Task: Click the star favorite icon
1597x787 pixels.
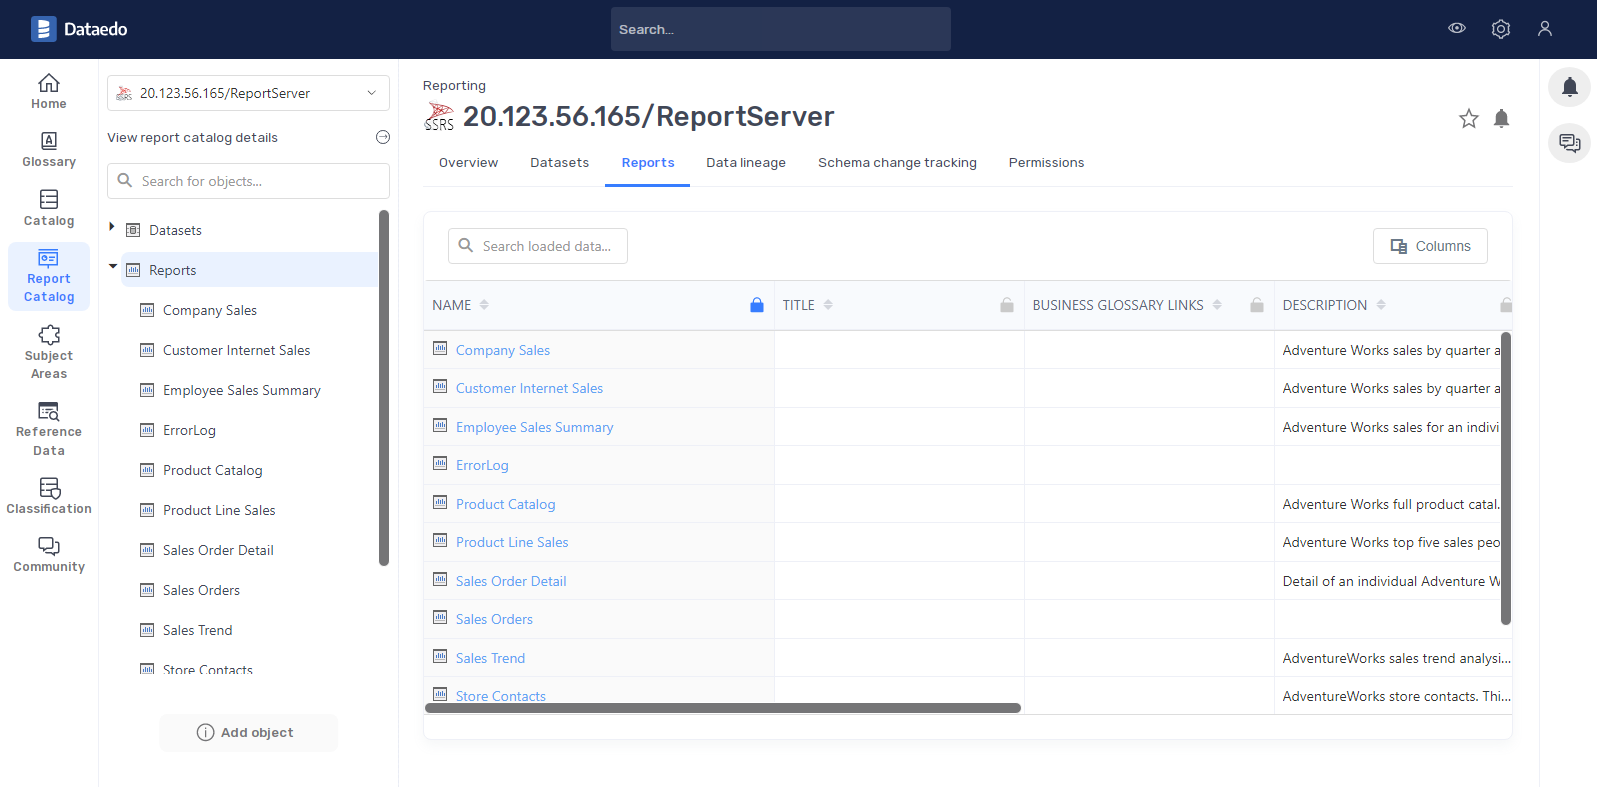Action: (1468, 119)
